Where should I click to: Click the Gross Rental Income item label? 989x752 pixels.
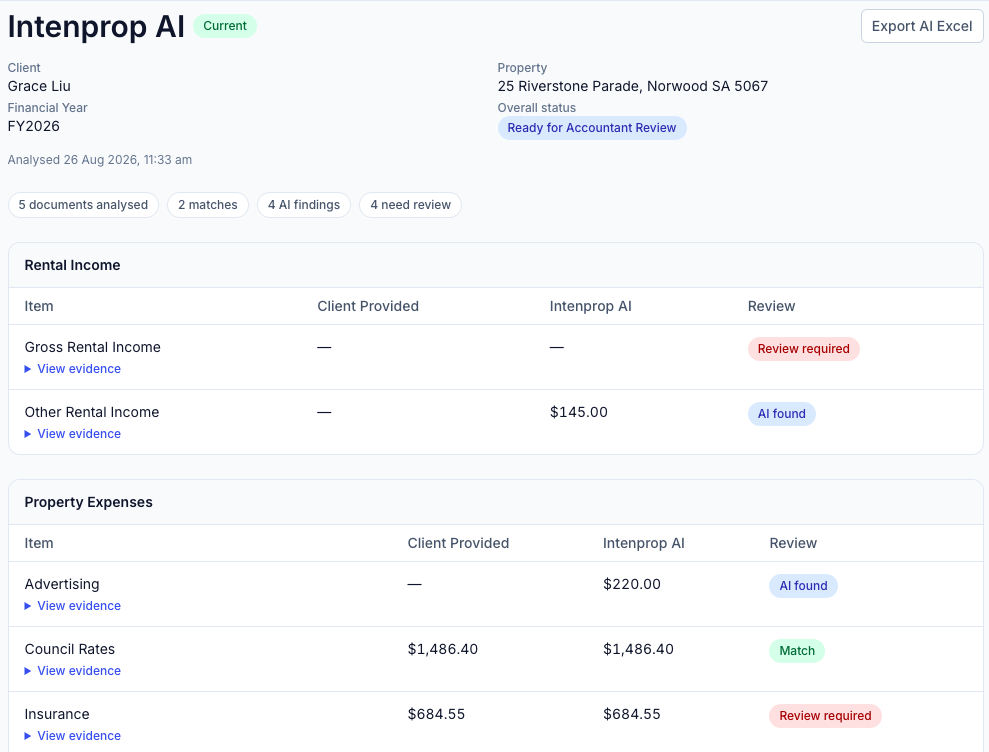93,348
